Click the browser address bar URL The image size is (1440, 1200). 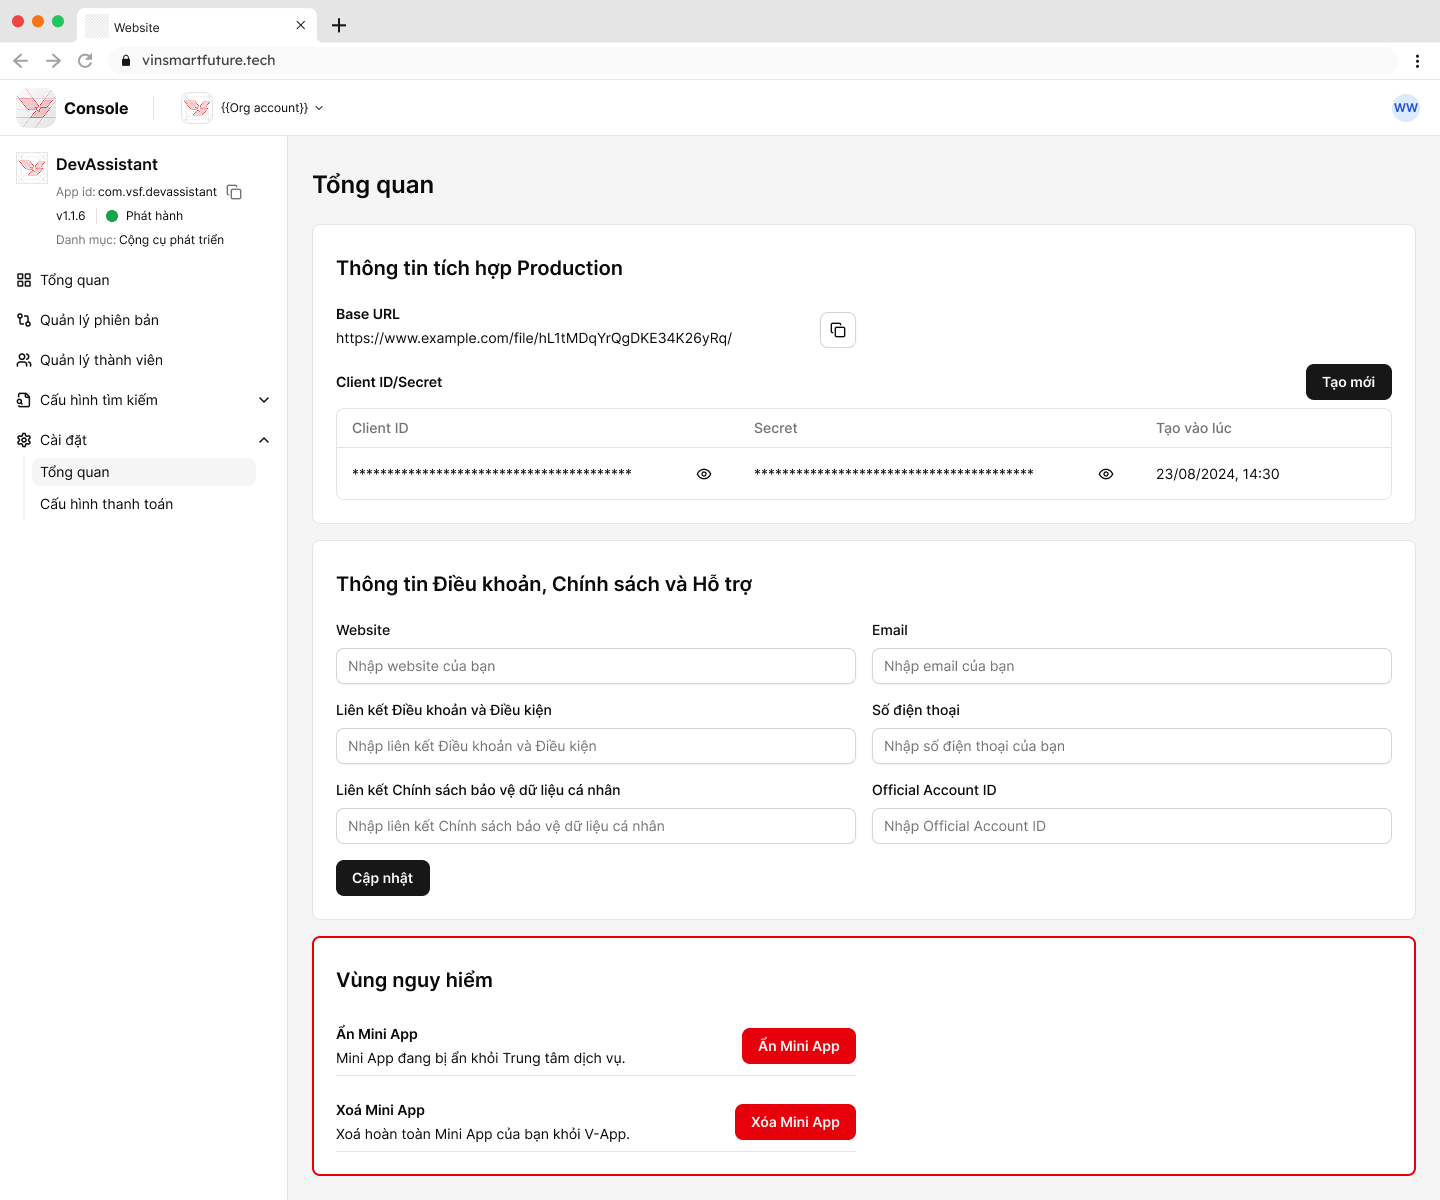click(x=209, y=60)
